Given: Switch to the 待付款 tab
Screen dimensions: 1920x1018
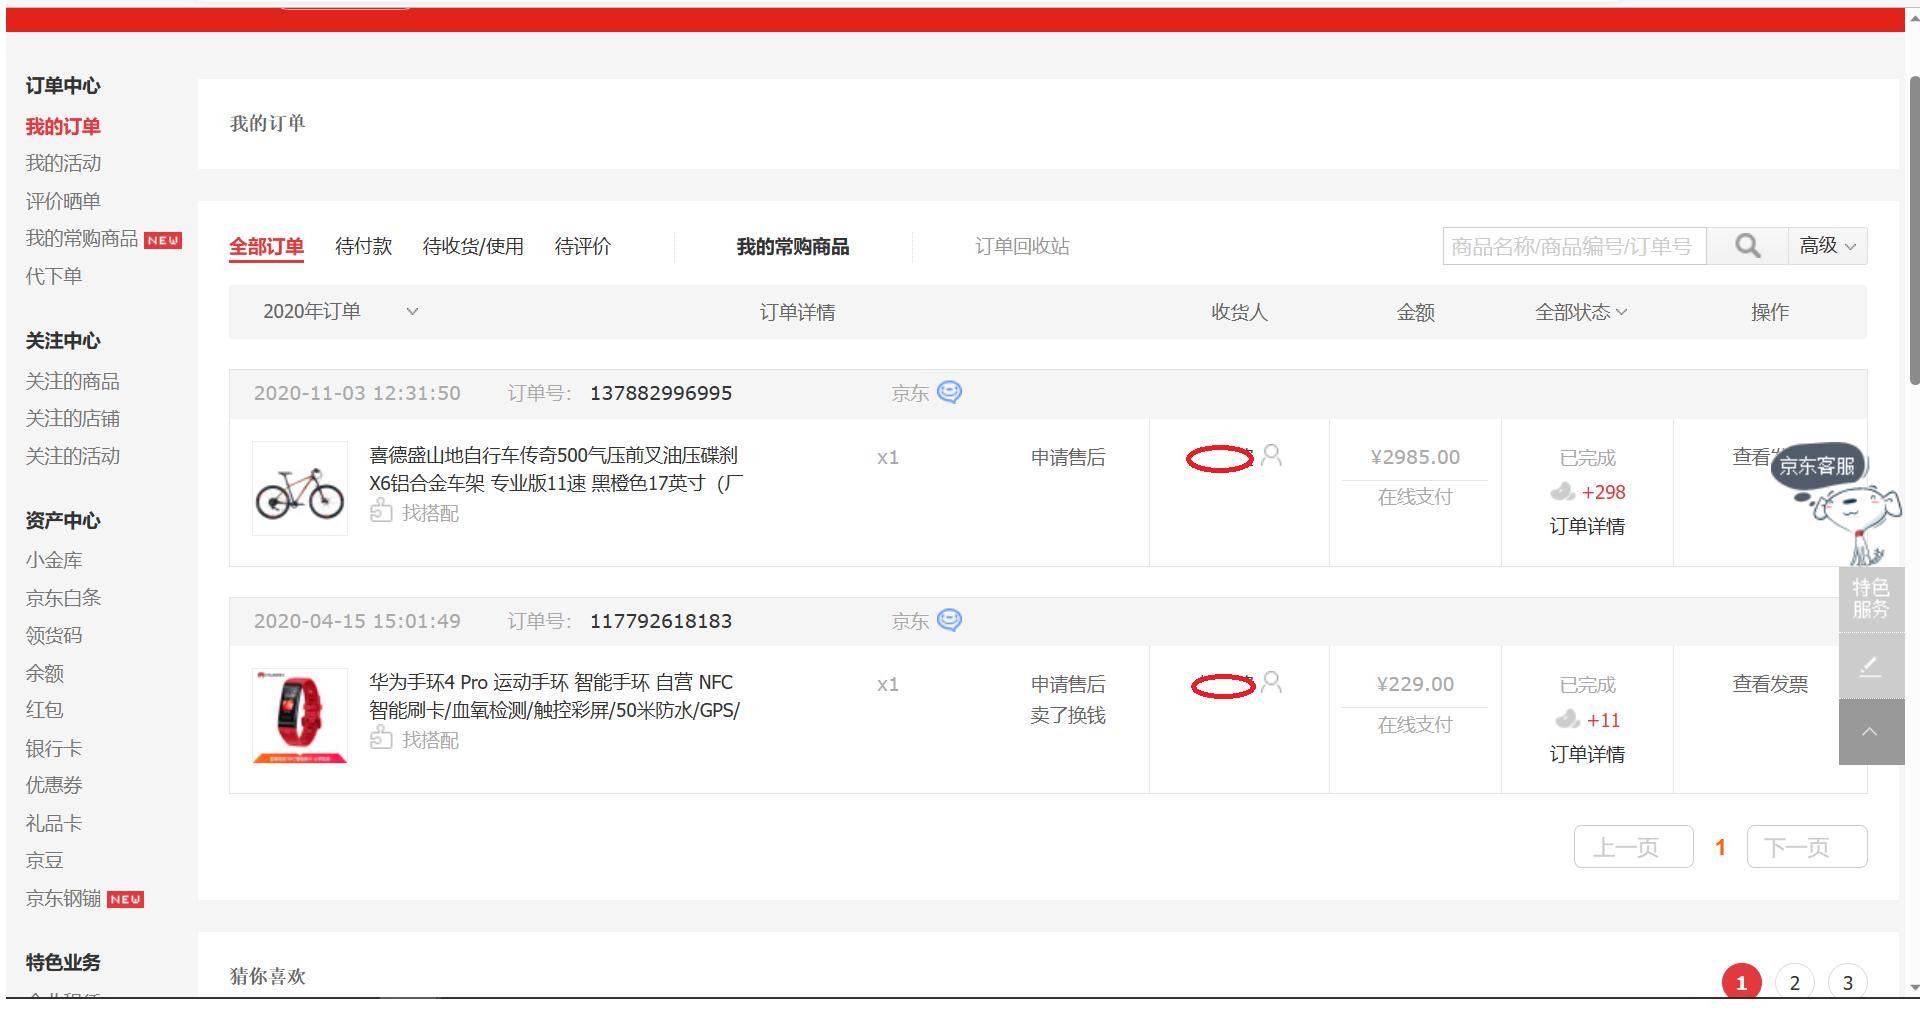Looking at the screenshot, I should (363, 246).
